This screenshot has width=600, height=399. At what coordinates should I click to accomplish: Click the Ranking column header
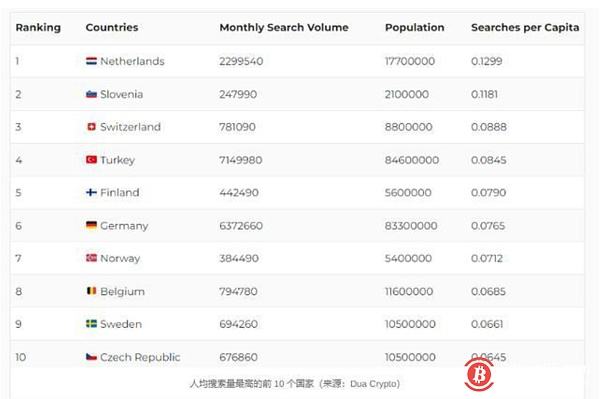(38, 28)
